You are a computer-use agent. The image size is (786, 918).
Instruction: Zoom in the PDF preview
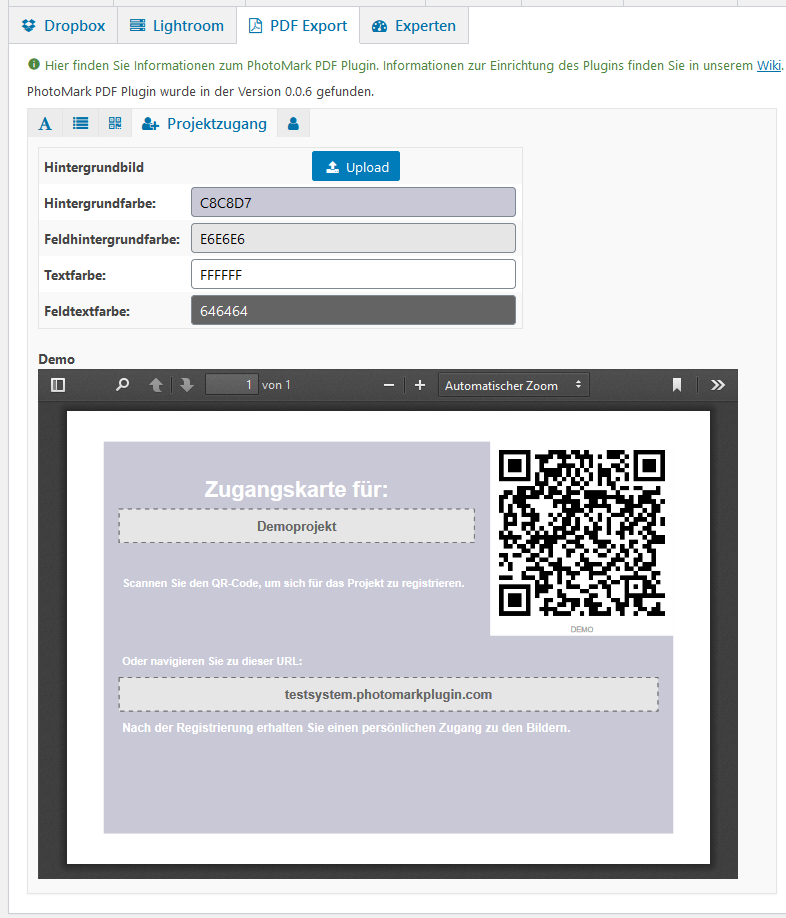coord(420,385)
